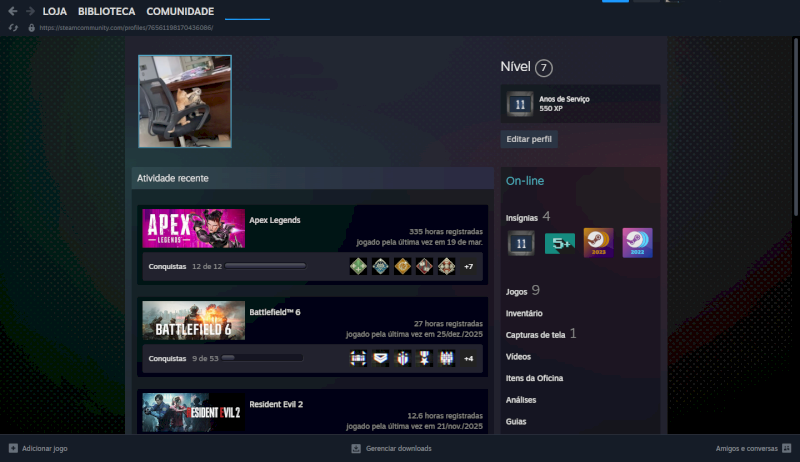800x462 pixels.
Task: Click the friends chat grid icon
Action: [x=787, y=448]
